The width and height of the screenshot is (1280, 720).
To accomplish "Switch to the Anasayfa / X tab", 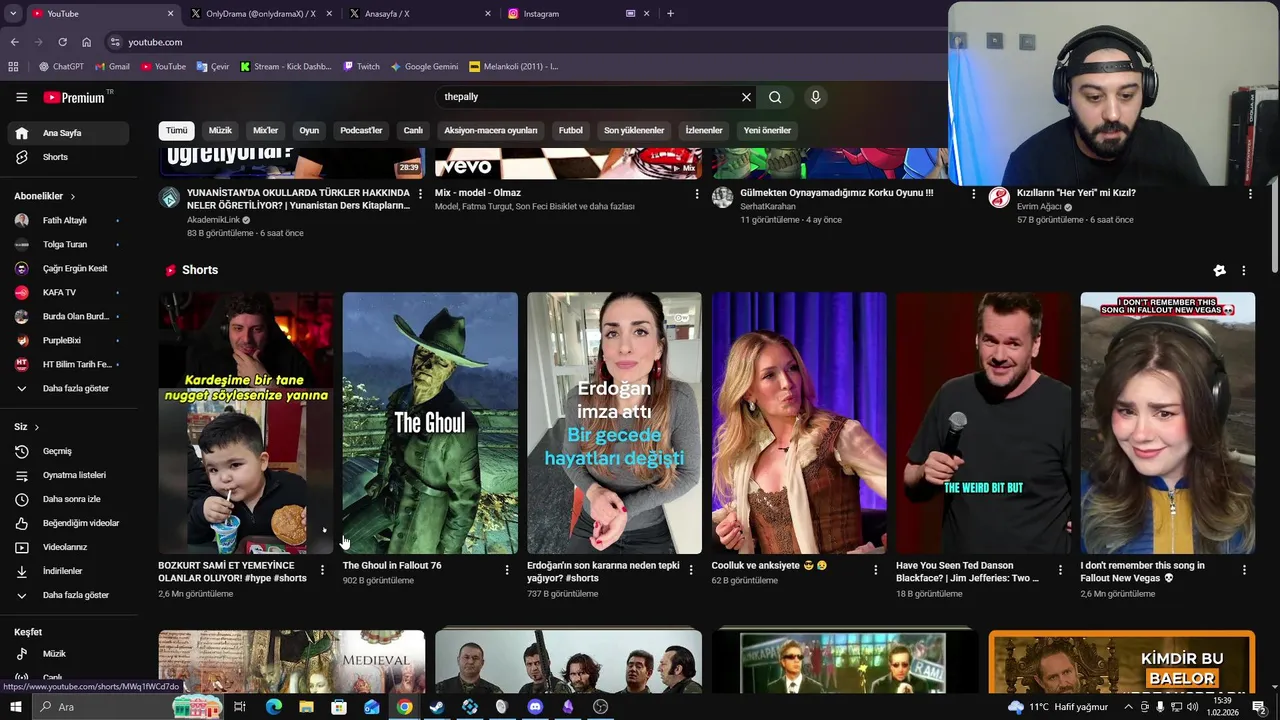I will tap(418, 14).
